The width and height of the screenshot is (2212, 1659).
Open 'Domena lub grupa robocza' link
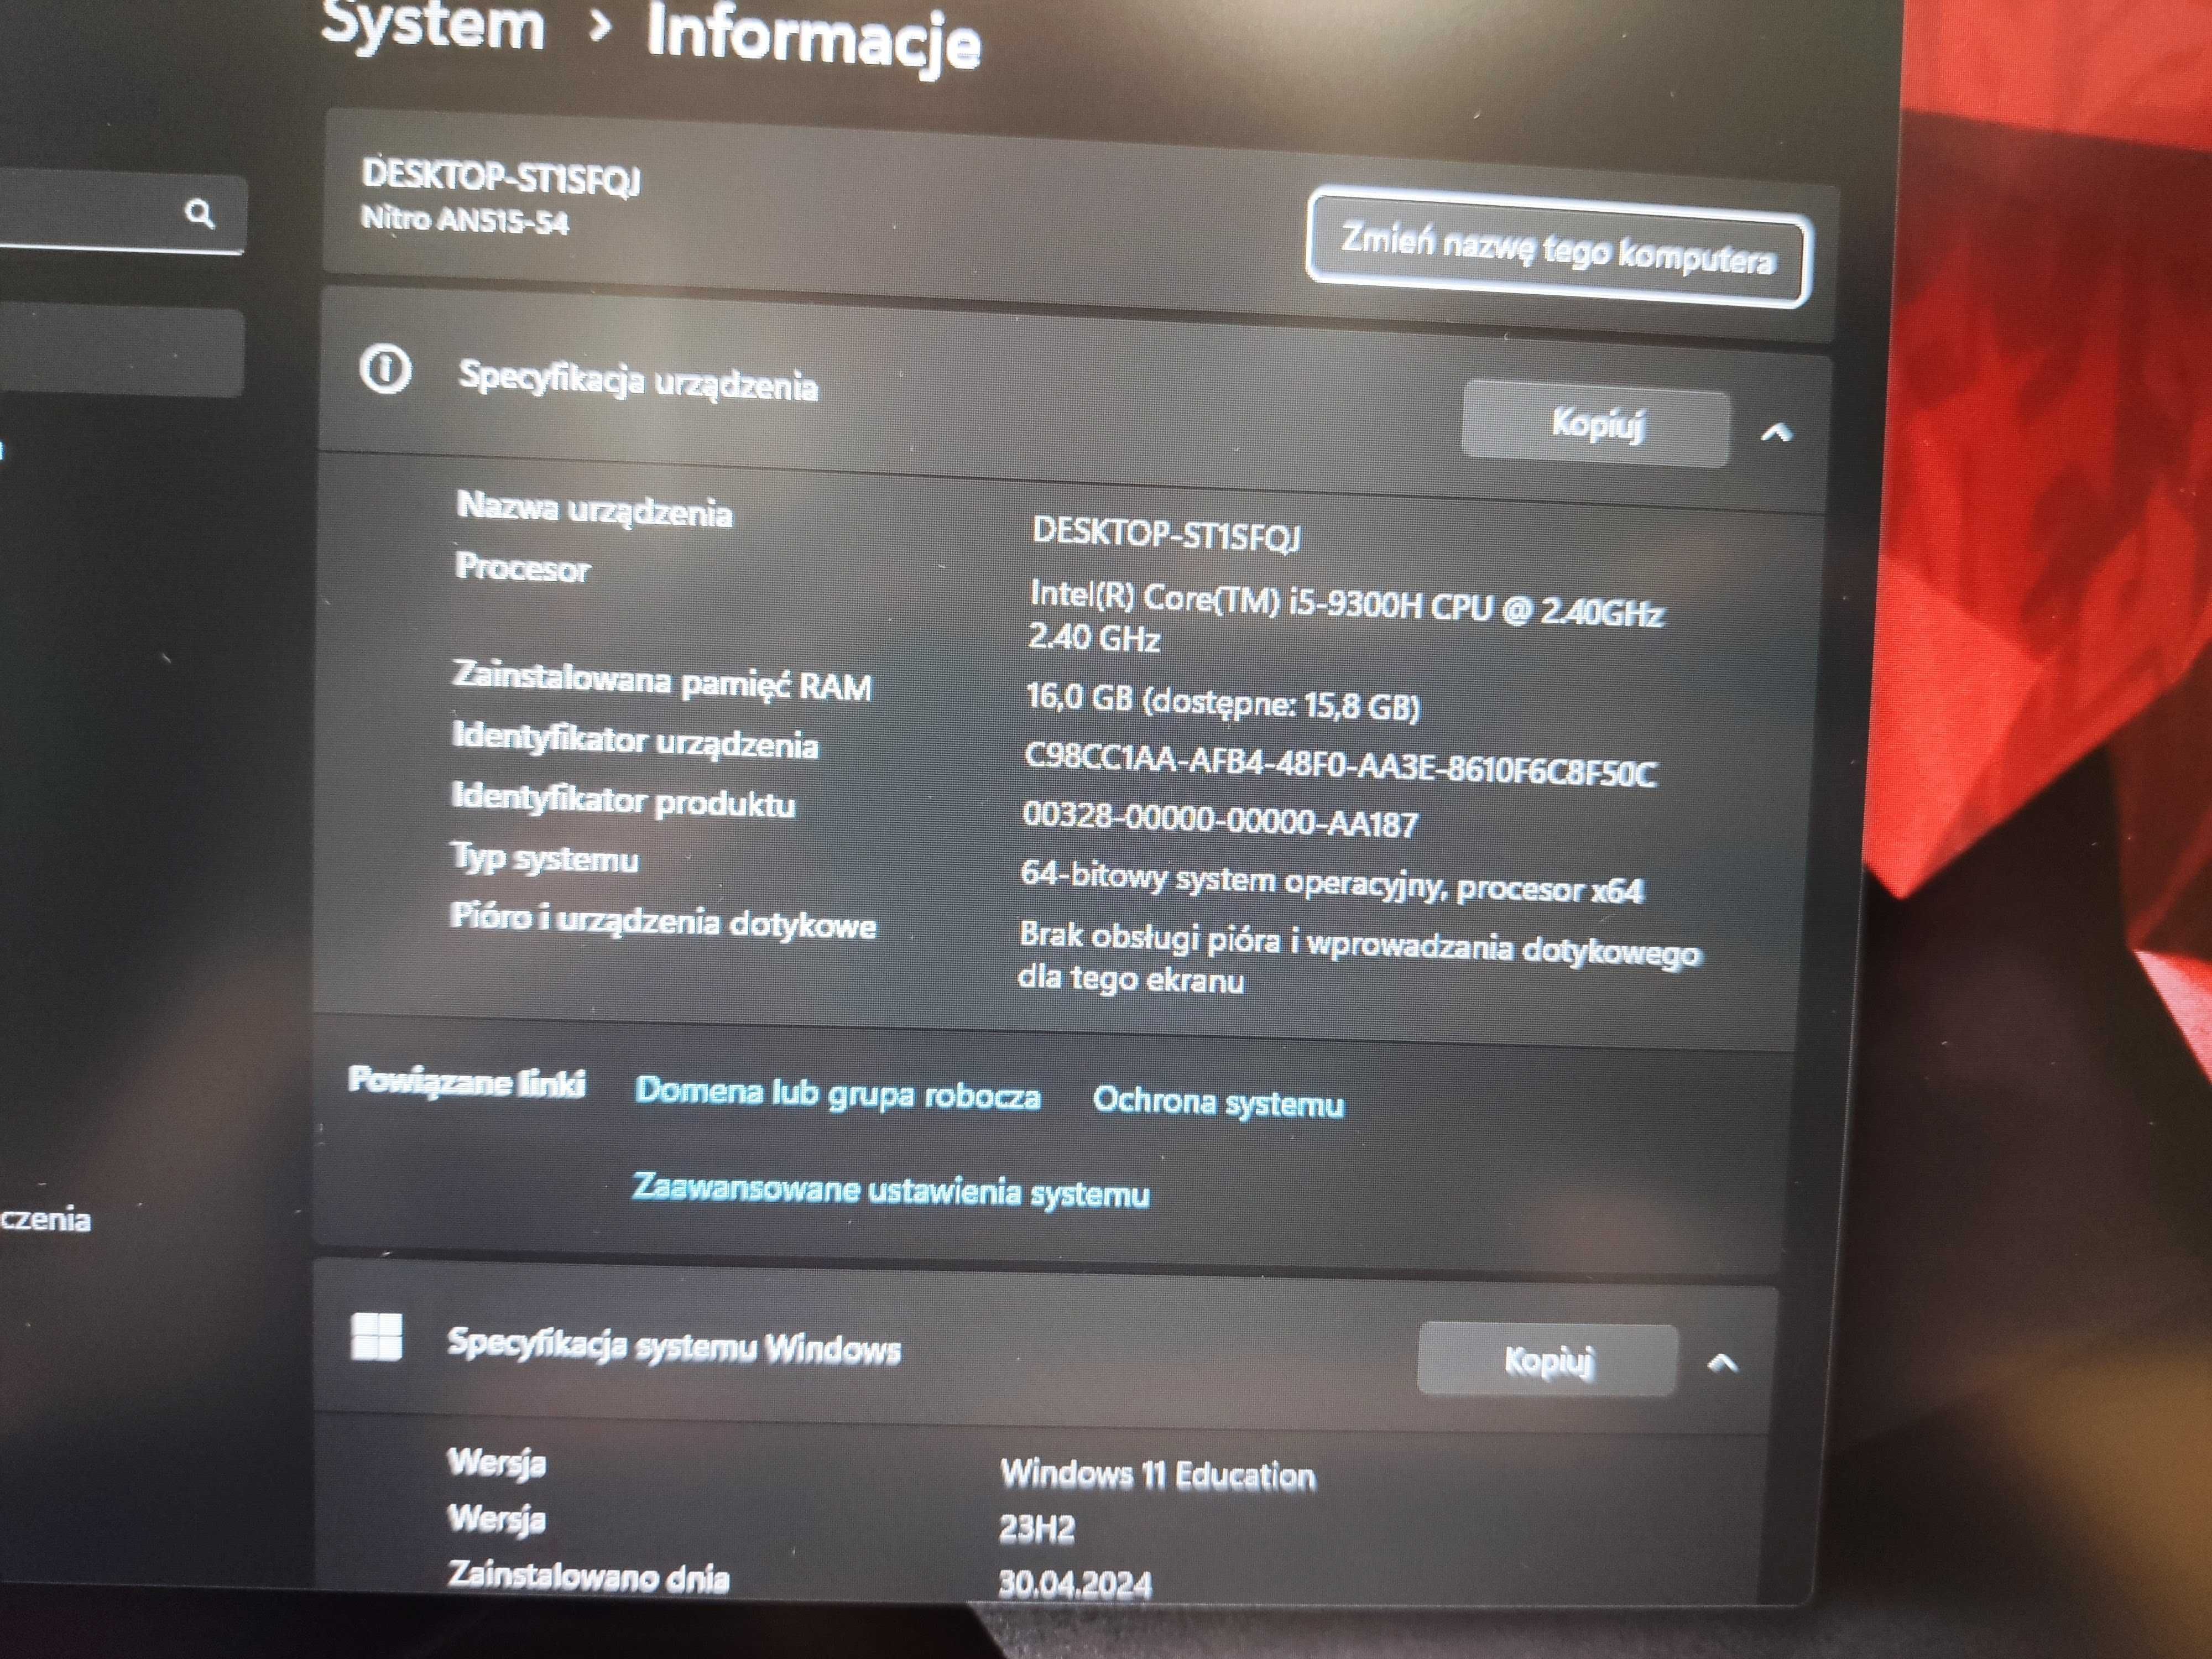(838, 1093)
